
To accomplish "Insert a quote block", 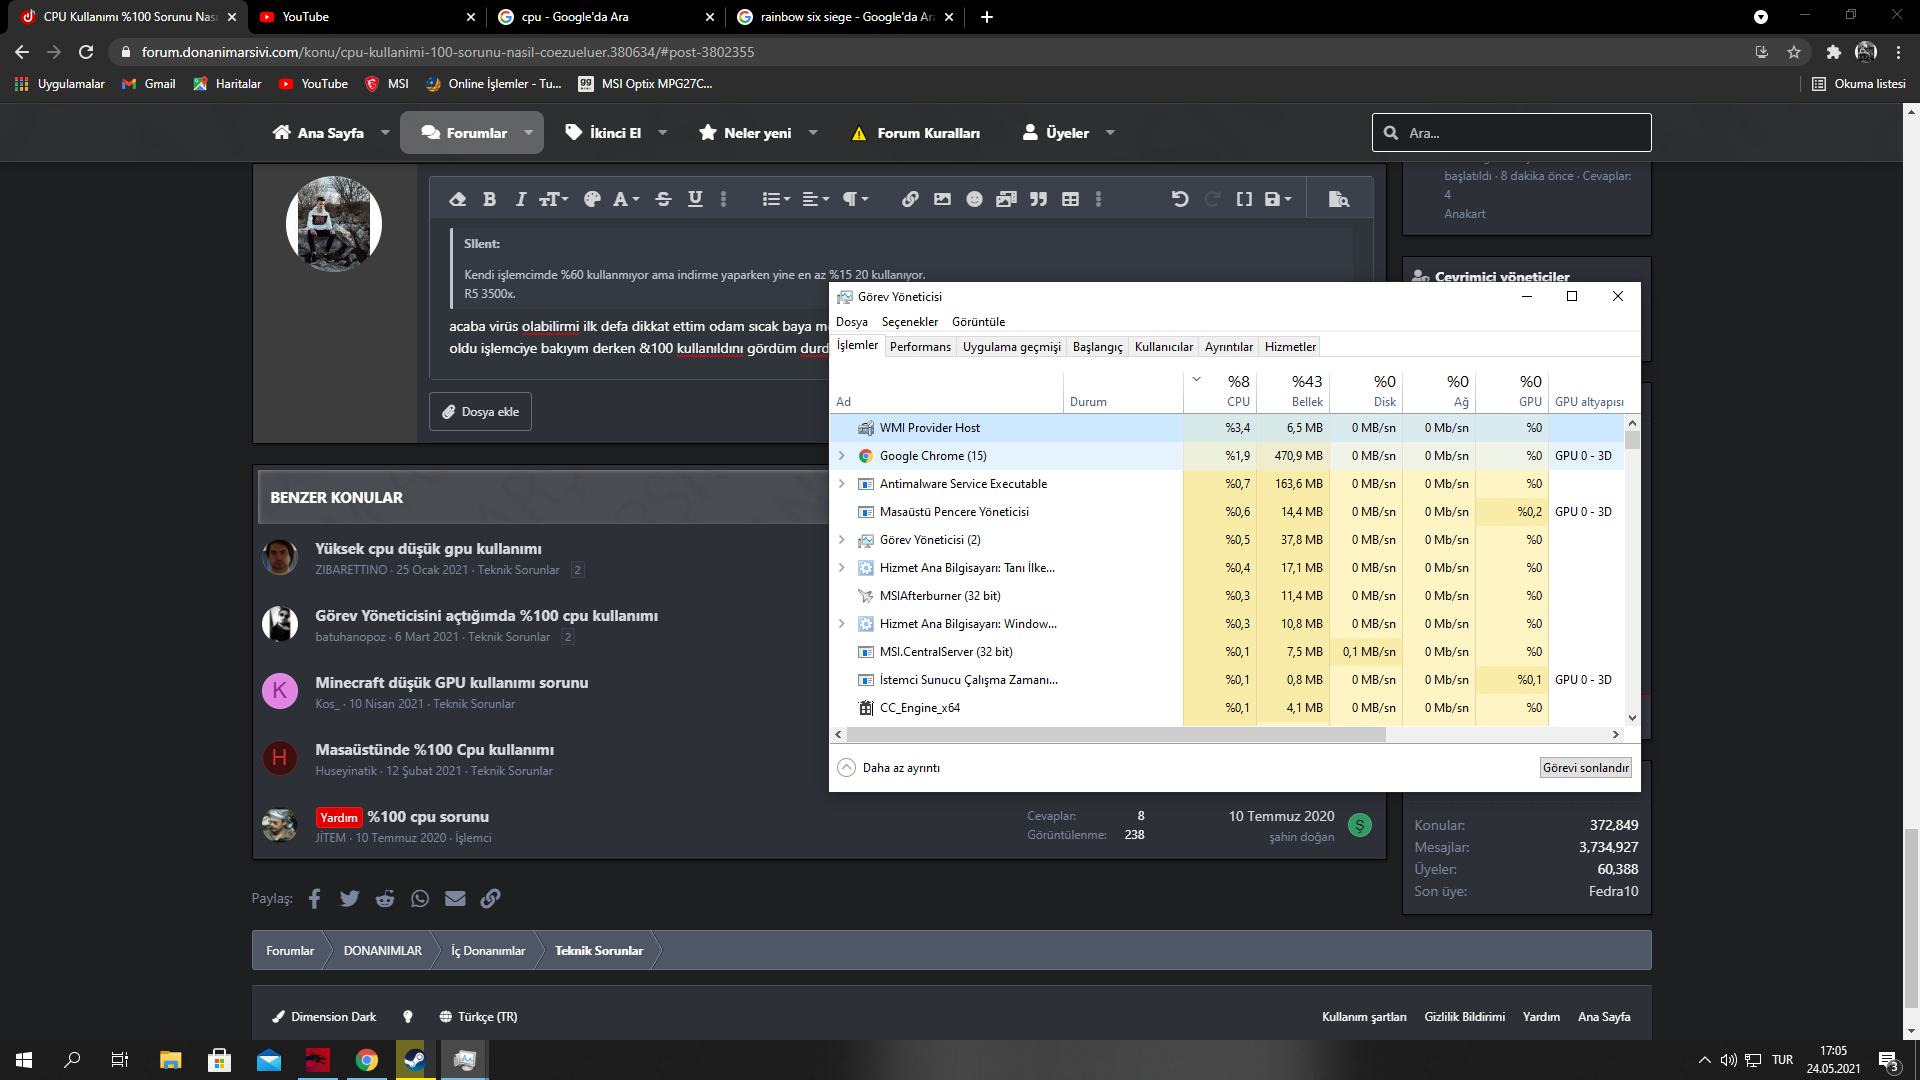I will point(1038,199).
